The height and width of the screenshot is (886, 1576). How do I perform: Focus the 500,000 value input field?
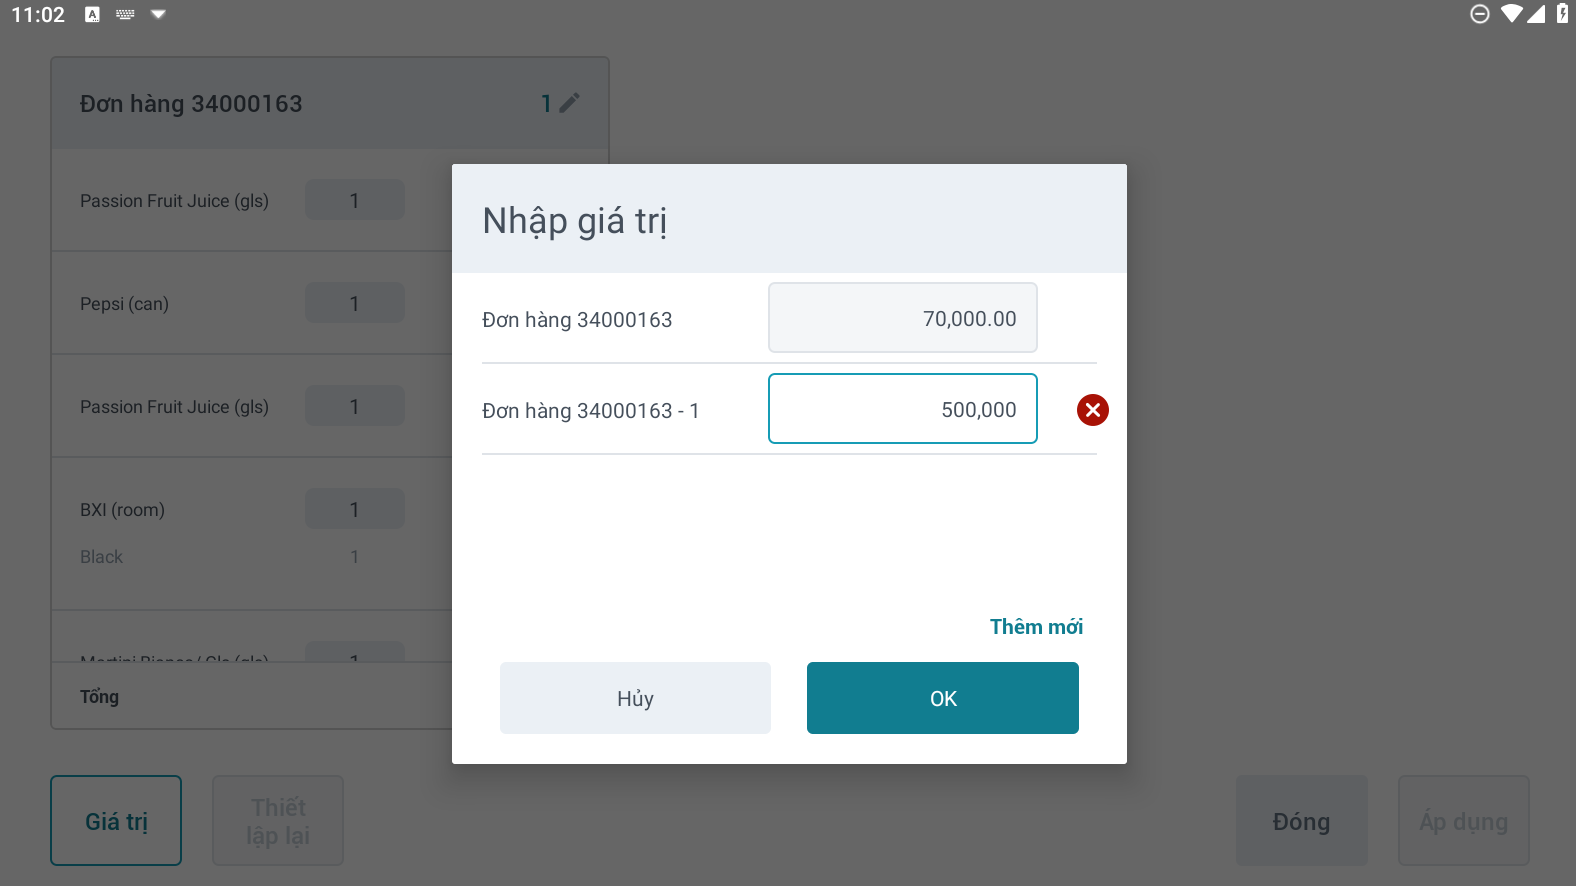pos(902,409)
